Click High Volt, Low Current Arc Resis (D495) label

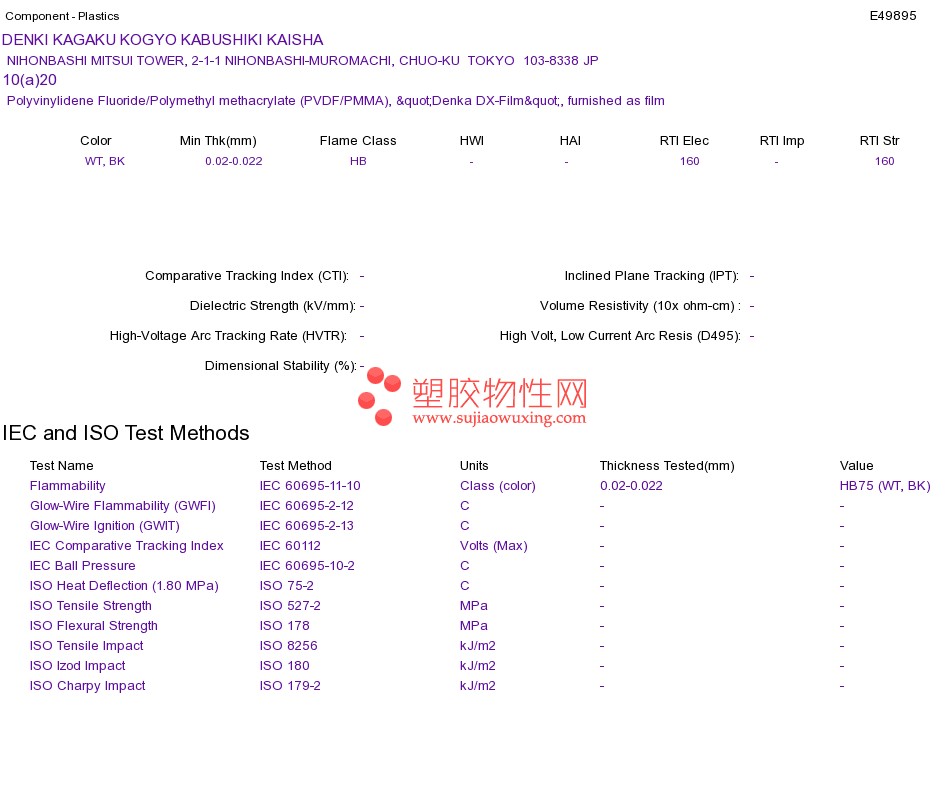(620, 336)
